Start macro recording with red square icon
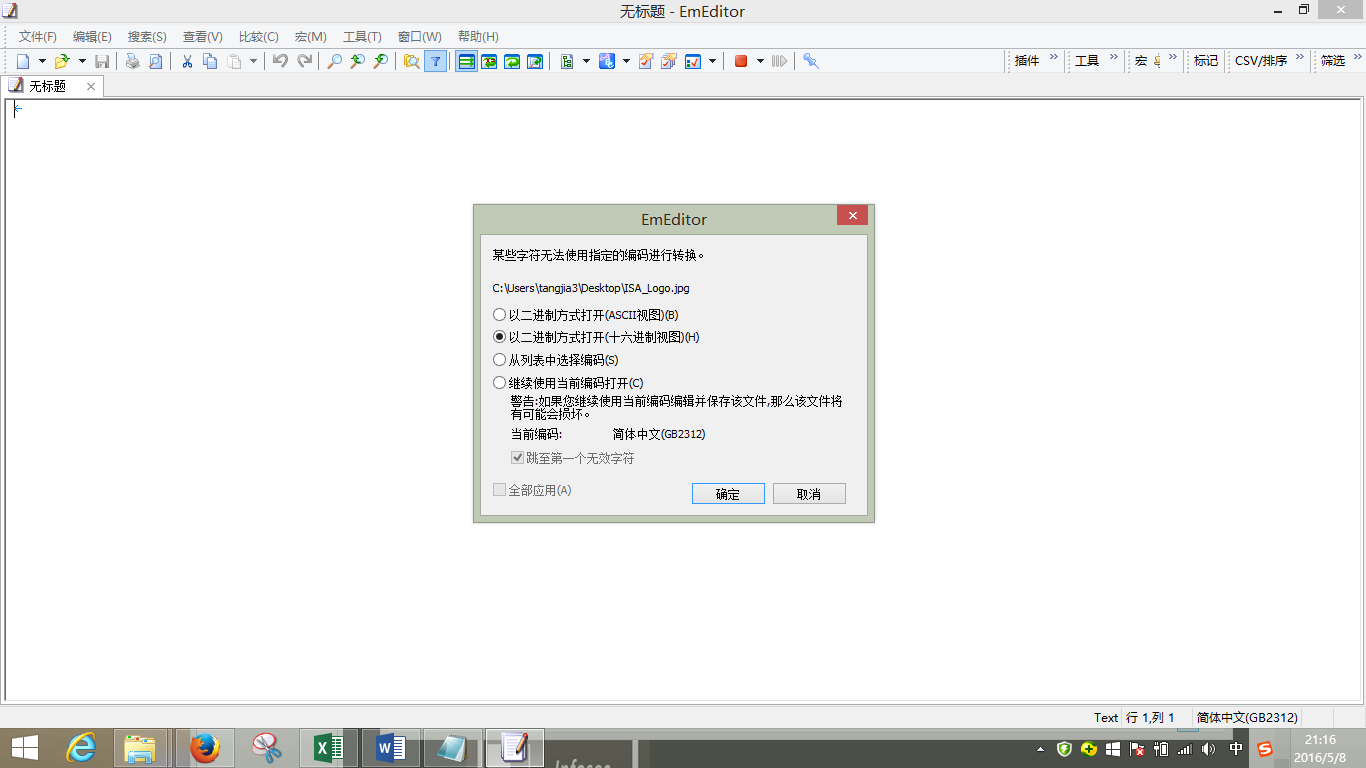Image resolution: width=1366 pixels, height=768 pixels. click(741, 61)
